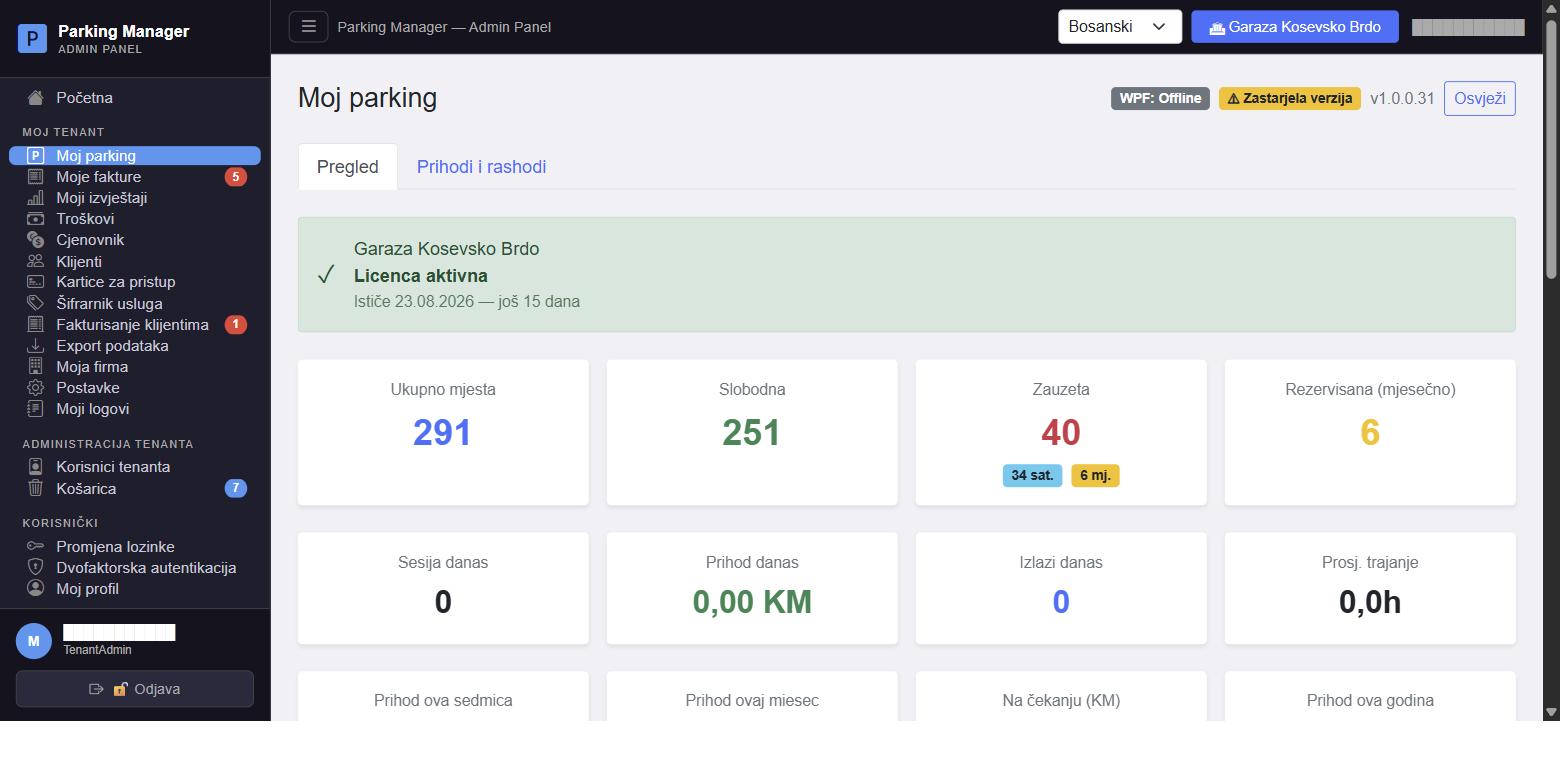Click the blue 7 badge on Košarica
This screenshot has width=1560, height=784.
pos(235,489)
